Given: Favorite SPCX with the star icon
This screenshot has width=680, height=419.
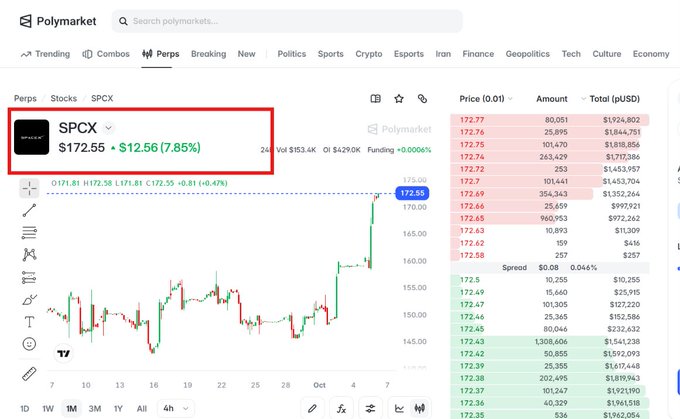Looking at the screenshot, I should 399,99.
